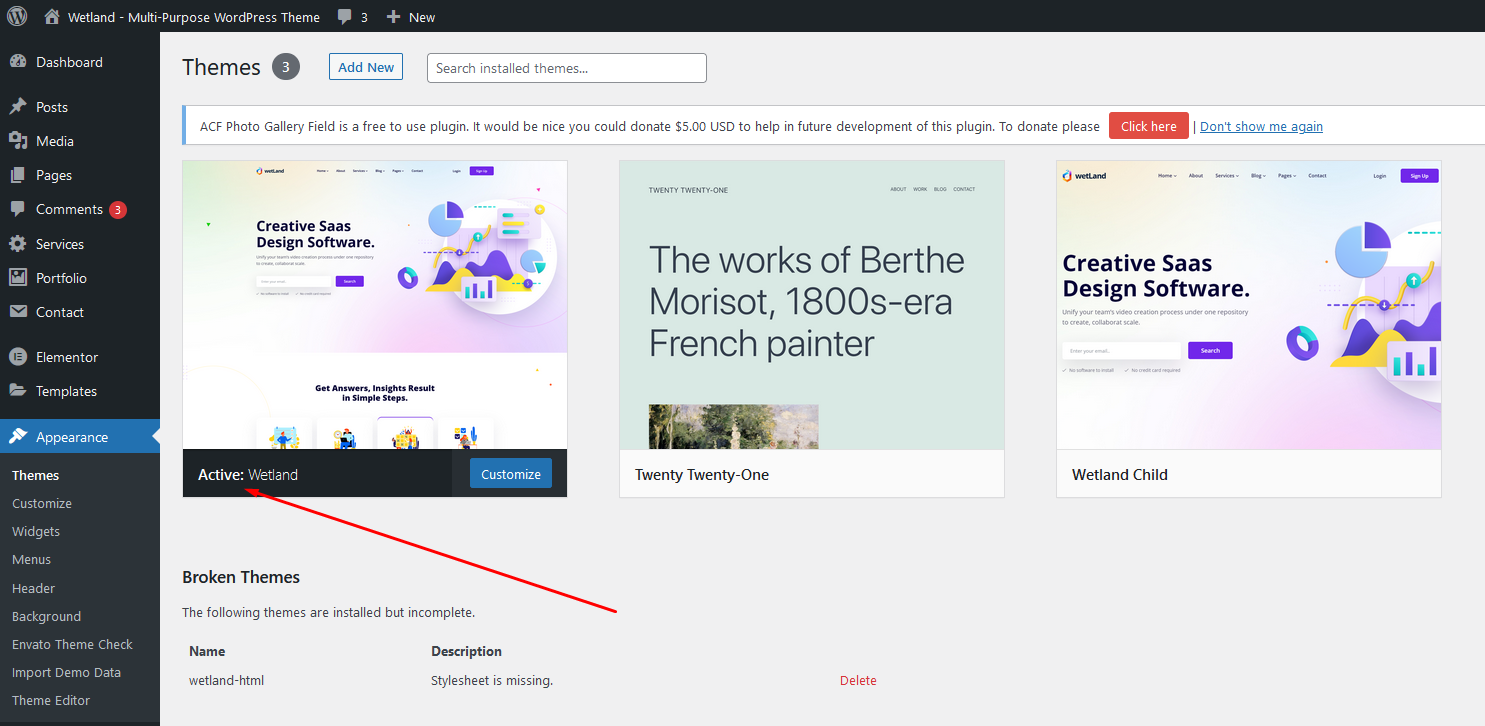Go to the Widgets submenu
This screenshot has height=726, width=1485.
tap(36, 531)
